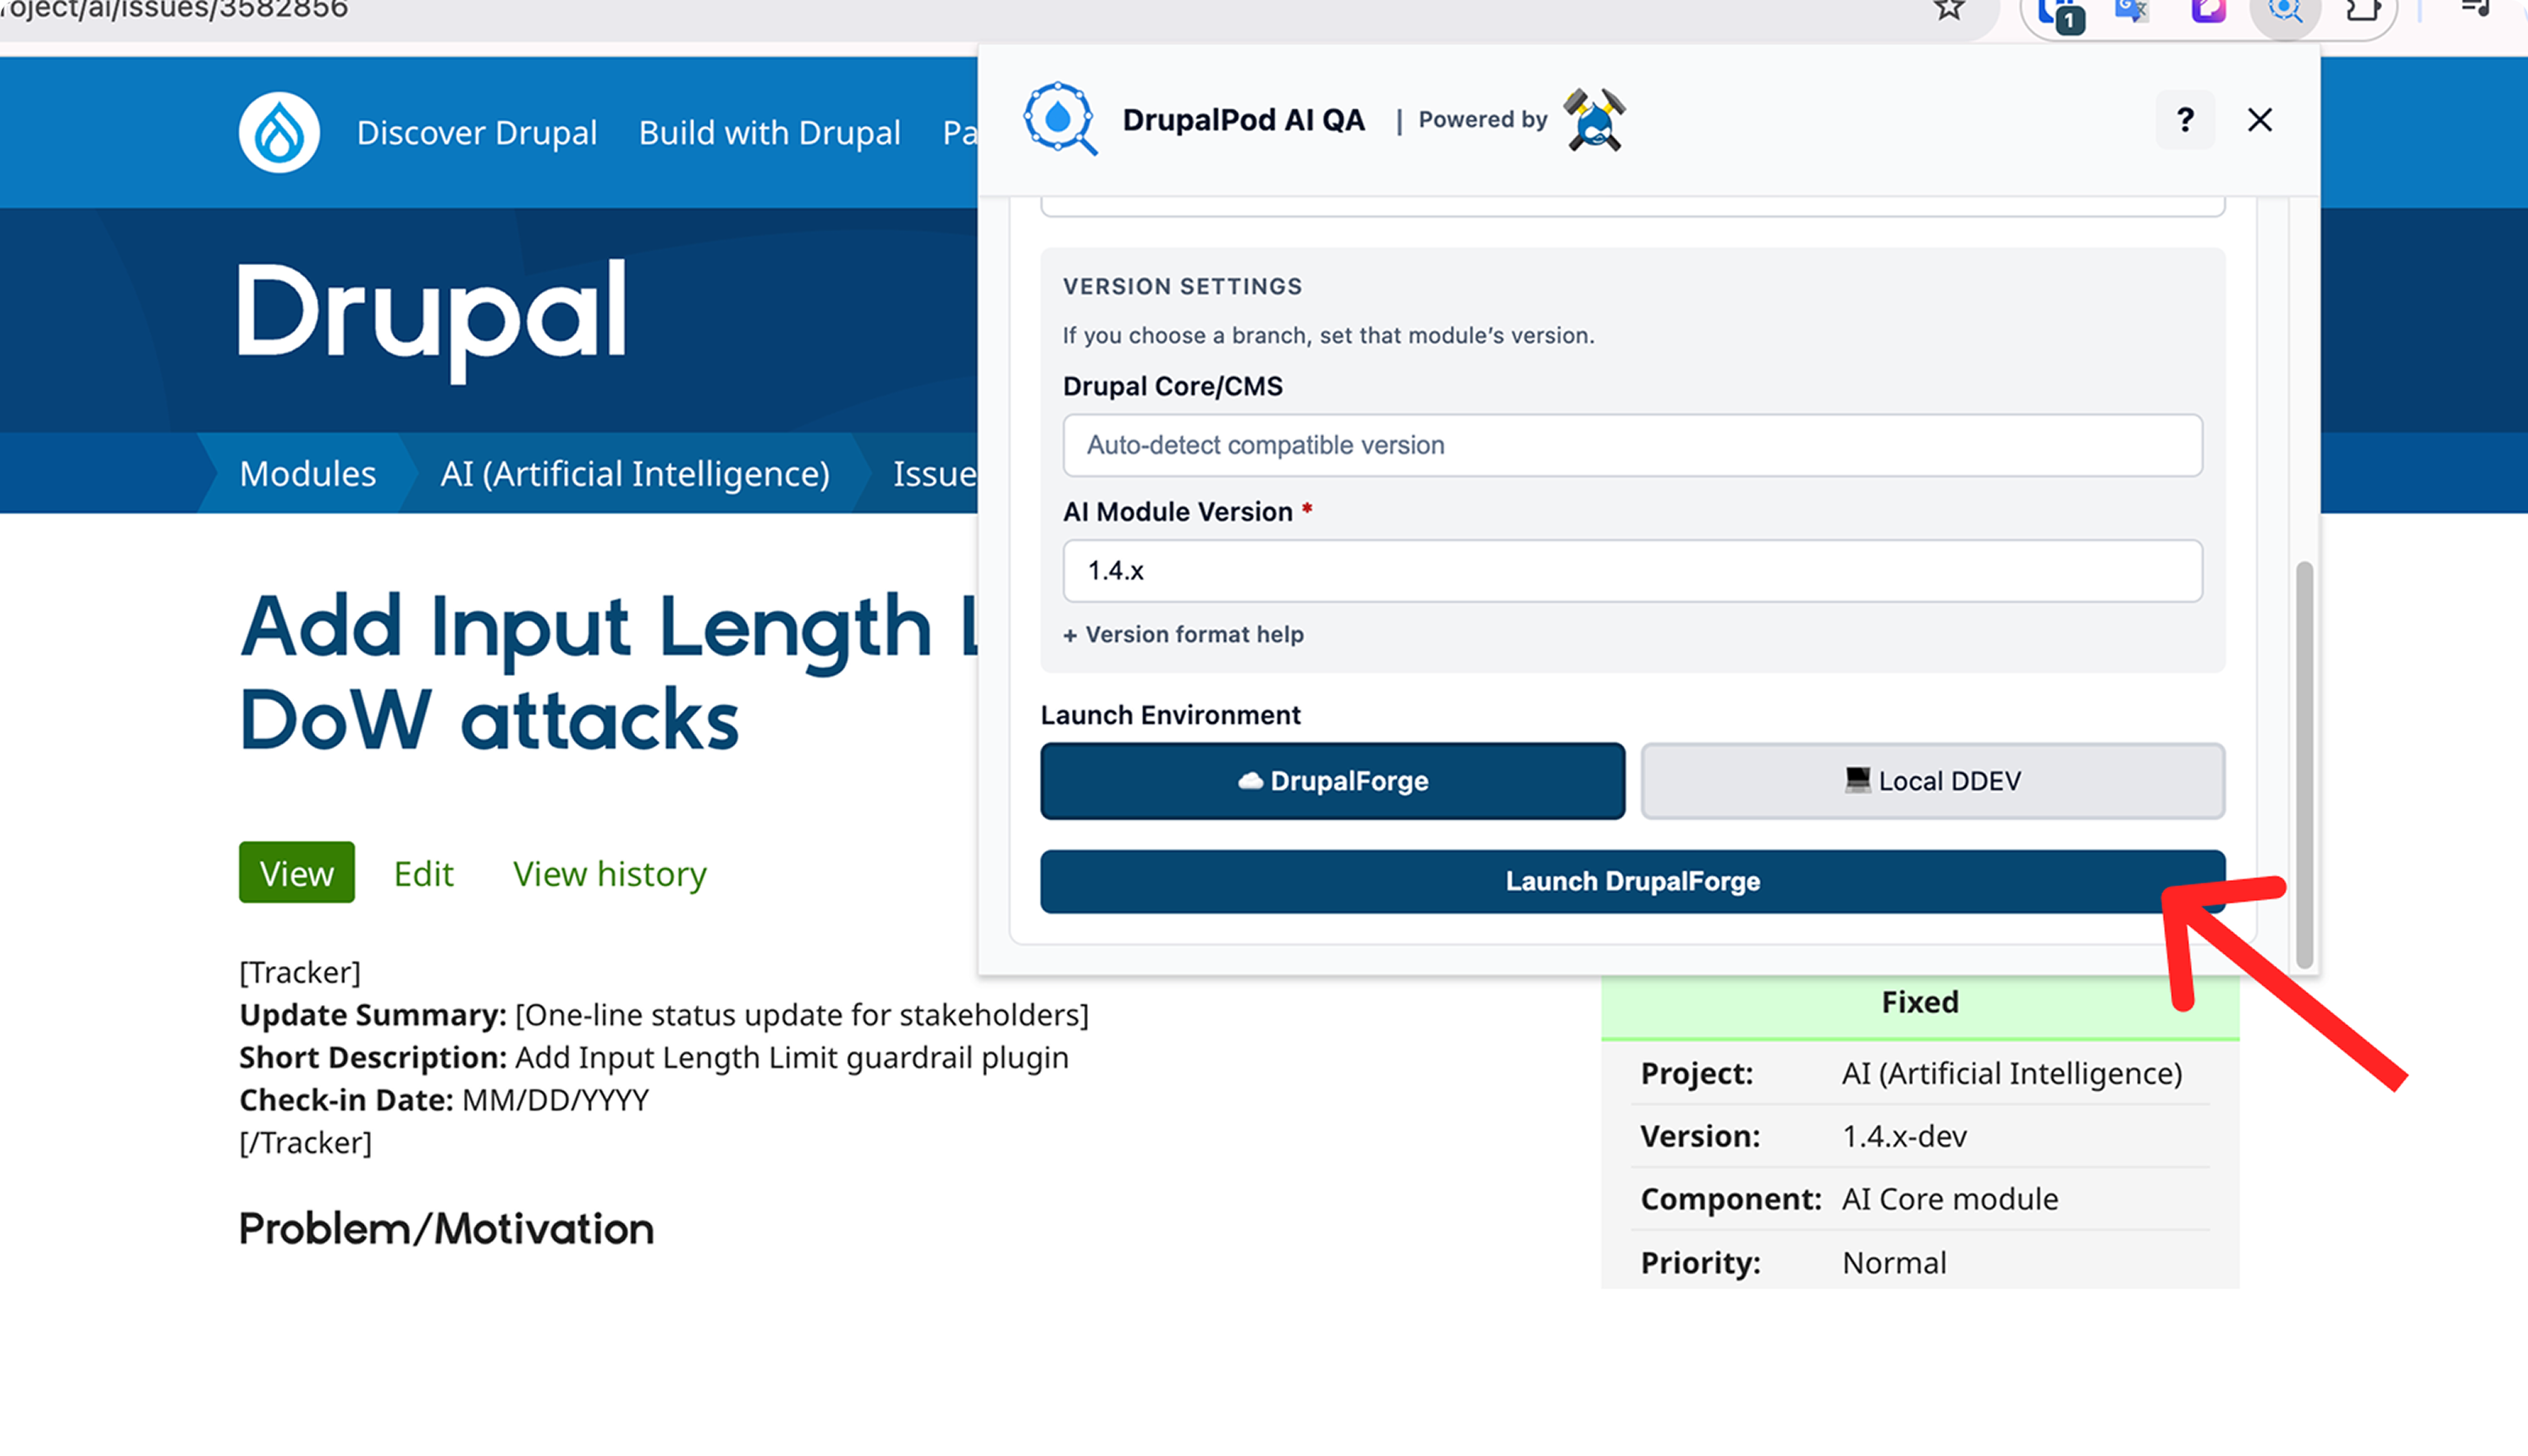This screenshot has height=1456, width=2528.
Task: Click the Drupal drop logo icon
Action: pyautogui.click(x=279, y=132)
